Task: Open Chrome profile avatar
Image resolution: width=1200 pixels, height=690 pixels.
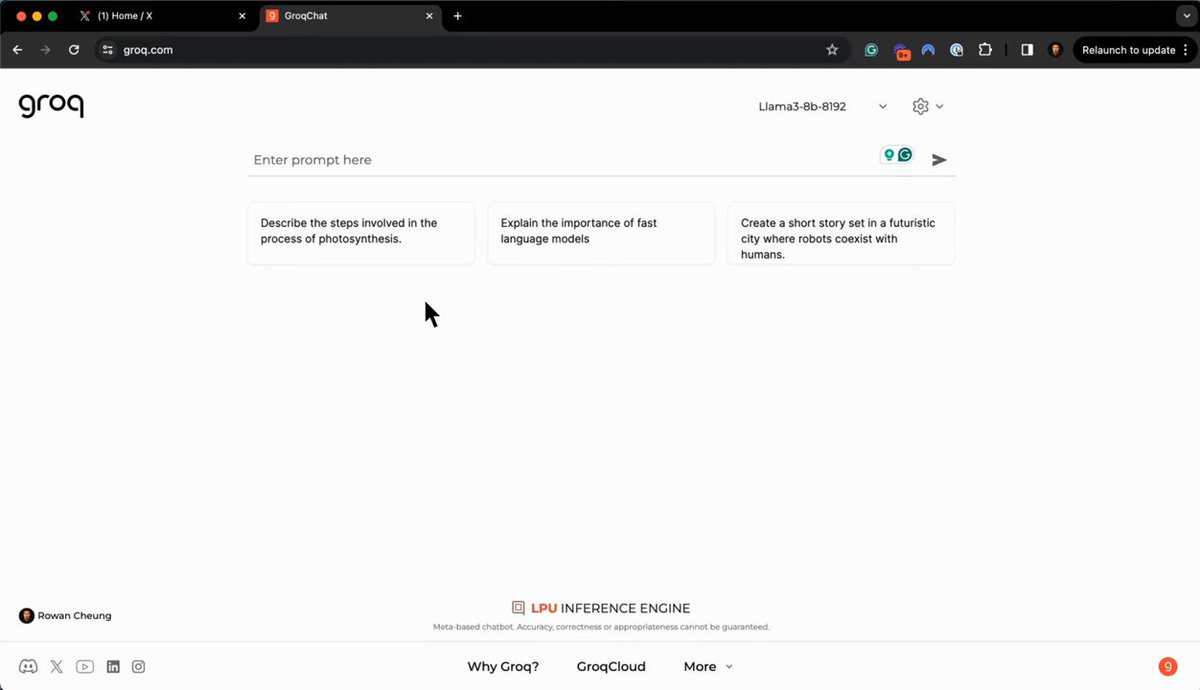Action: tap(1056, 50)
